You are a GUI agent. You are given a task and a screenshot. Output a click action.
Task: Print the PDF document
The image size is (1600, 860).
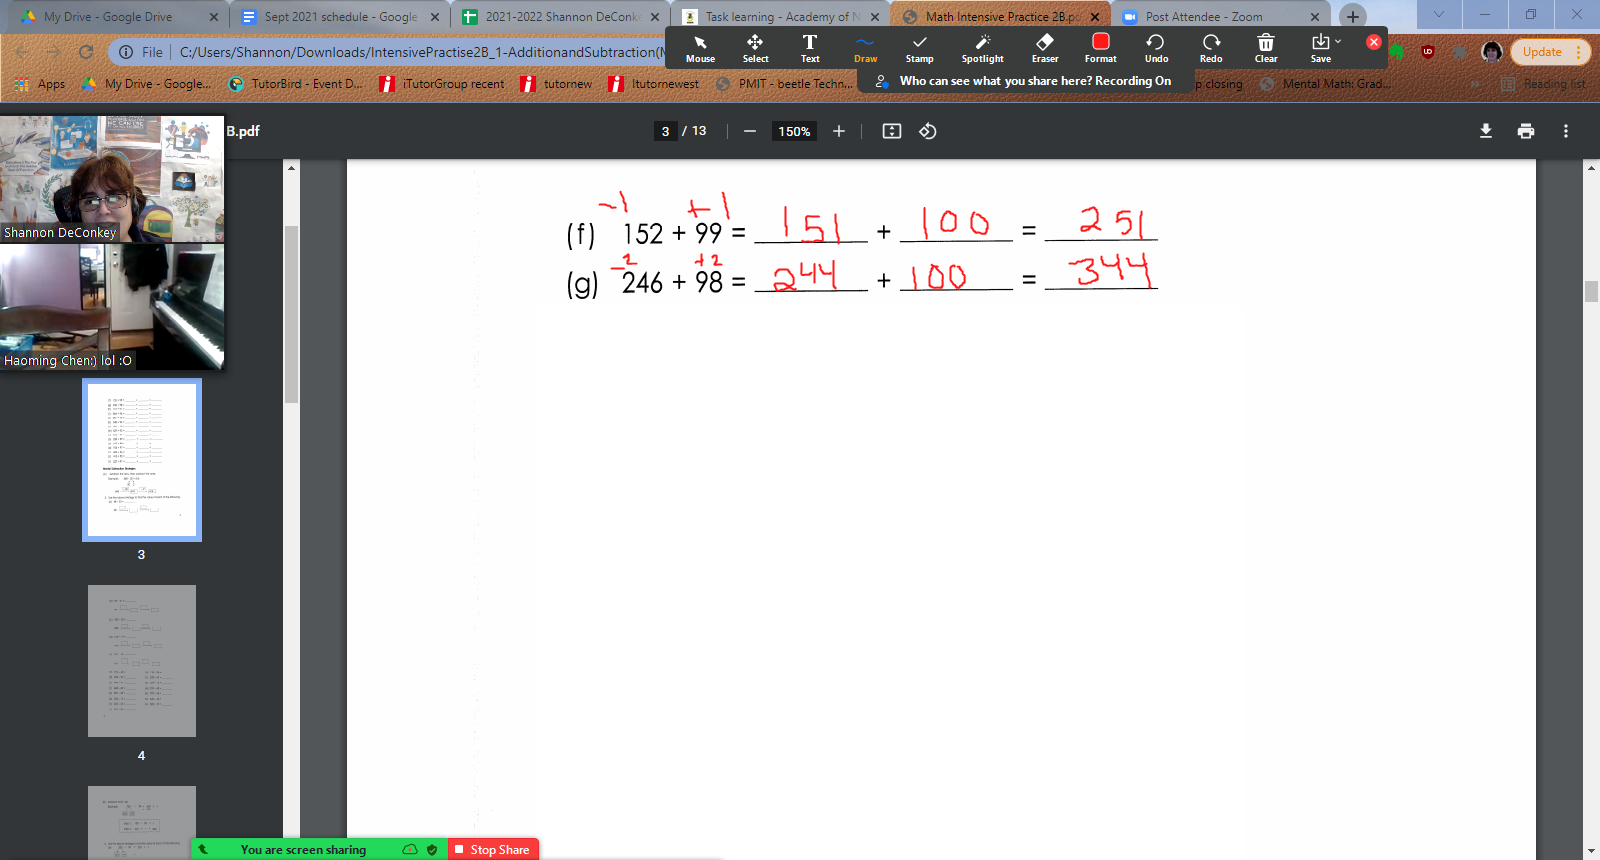click(1526, 131)
